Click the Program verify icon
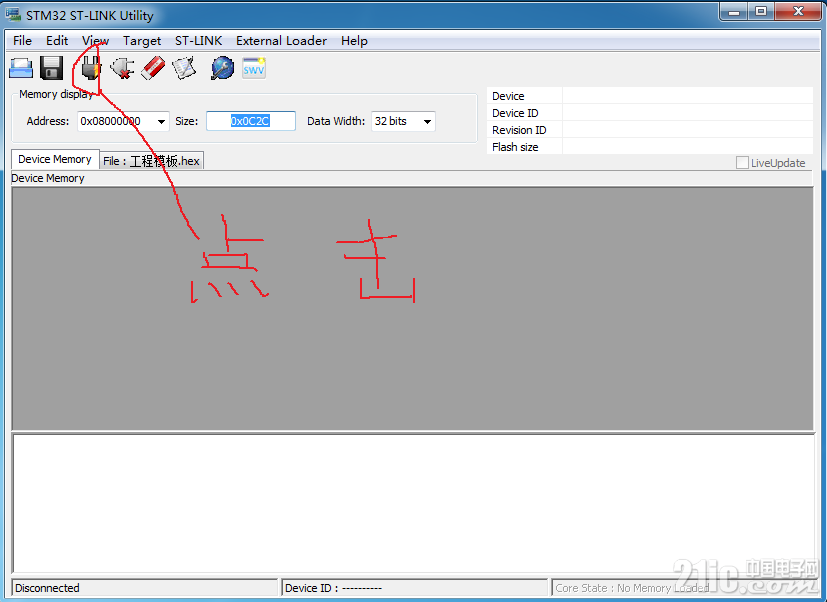Viewport: 827px width, 602px height. pos(184,69)
